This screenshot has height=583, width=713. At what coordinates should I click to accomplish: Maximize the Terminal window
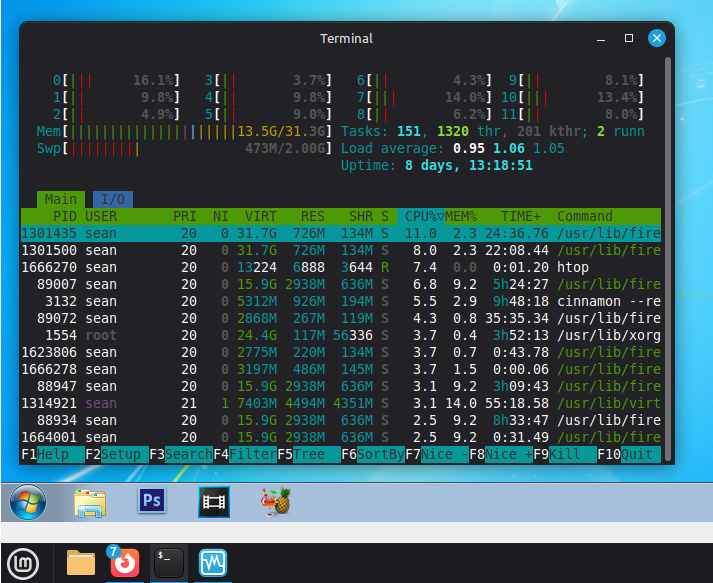click(x=629, y=38)
